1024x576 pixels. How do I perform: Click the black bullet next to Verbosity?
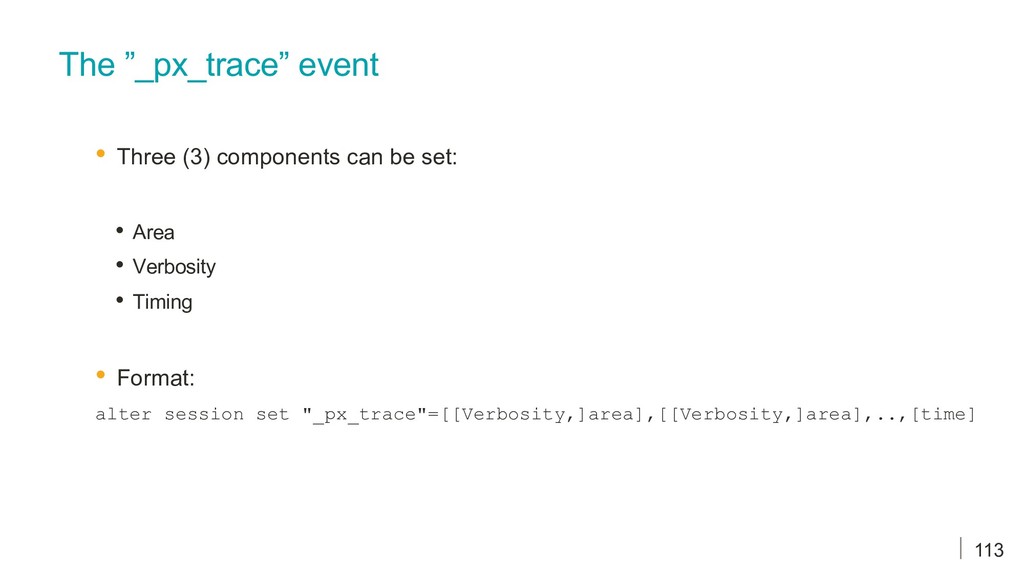[120, 264]
